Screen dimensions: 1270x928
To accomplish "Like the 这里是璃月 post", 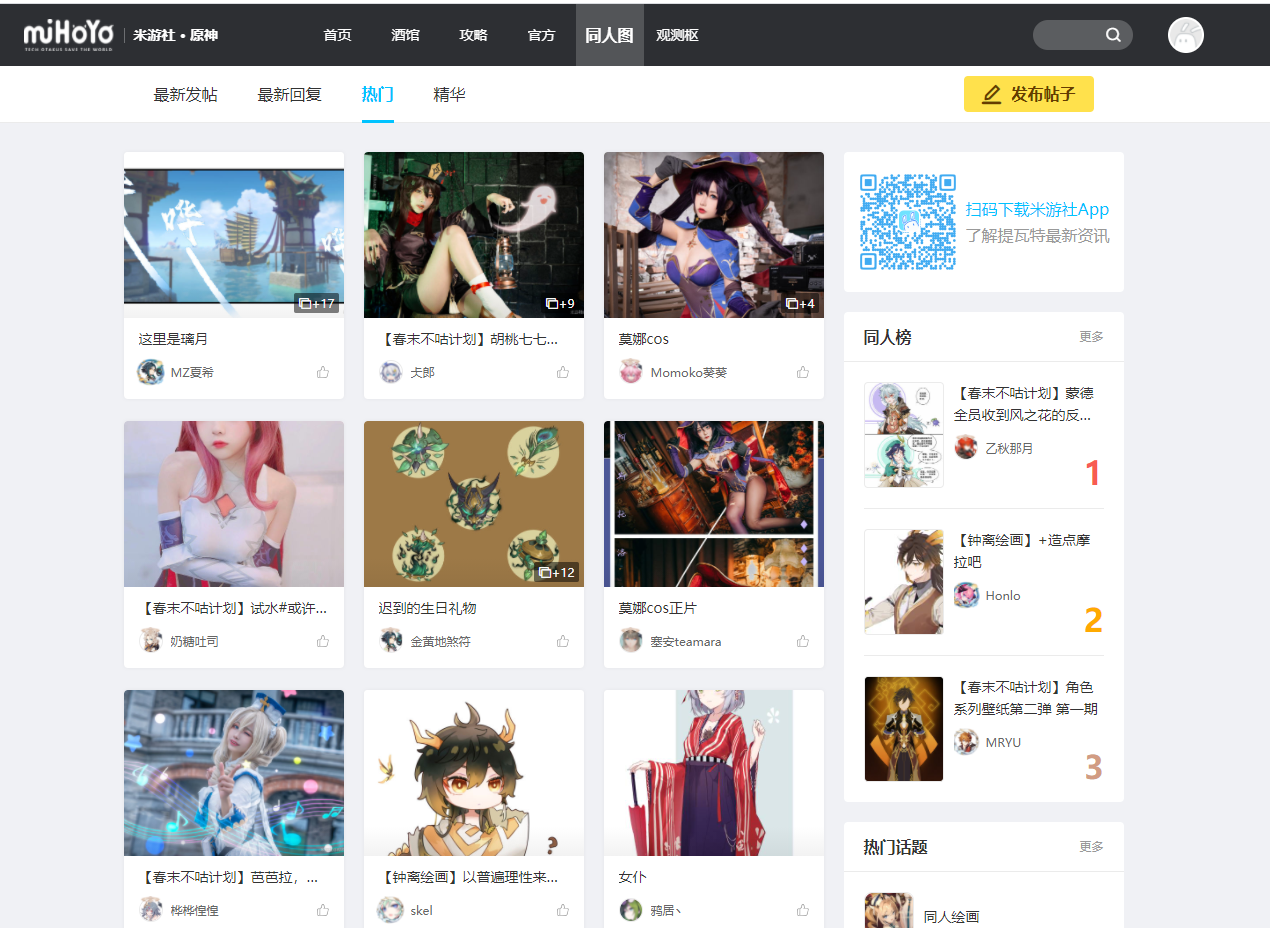I will click(x=323, y=372).
